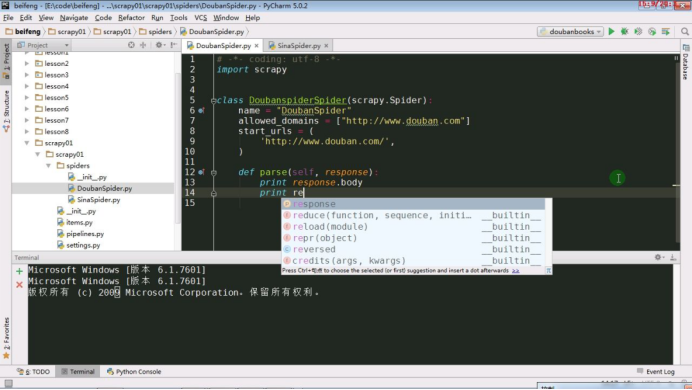Open Project panel settings gear

(159, 45)
